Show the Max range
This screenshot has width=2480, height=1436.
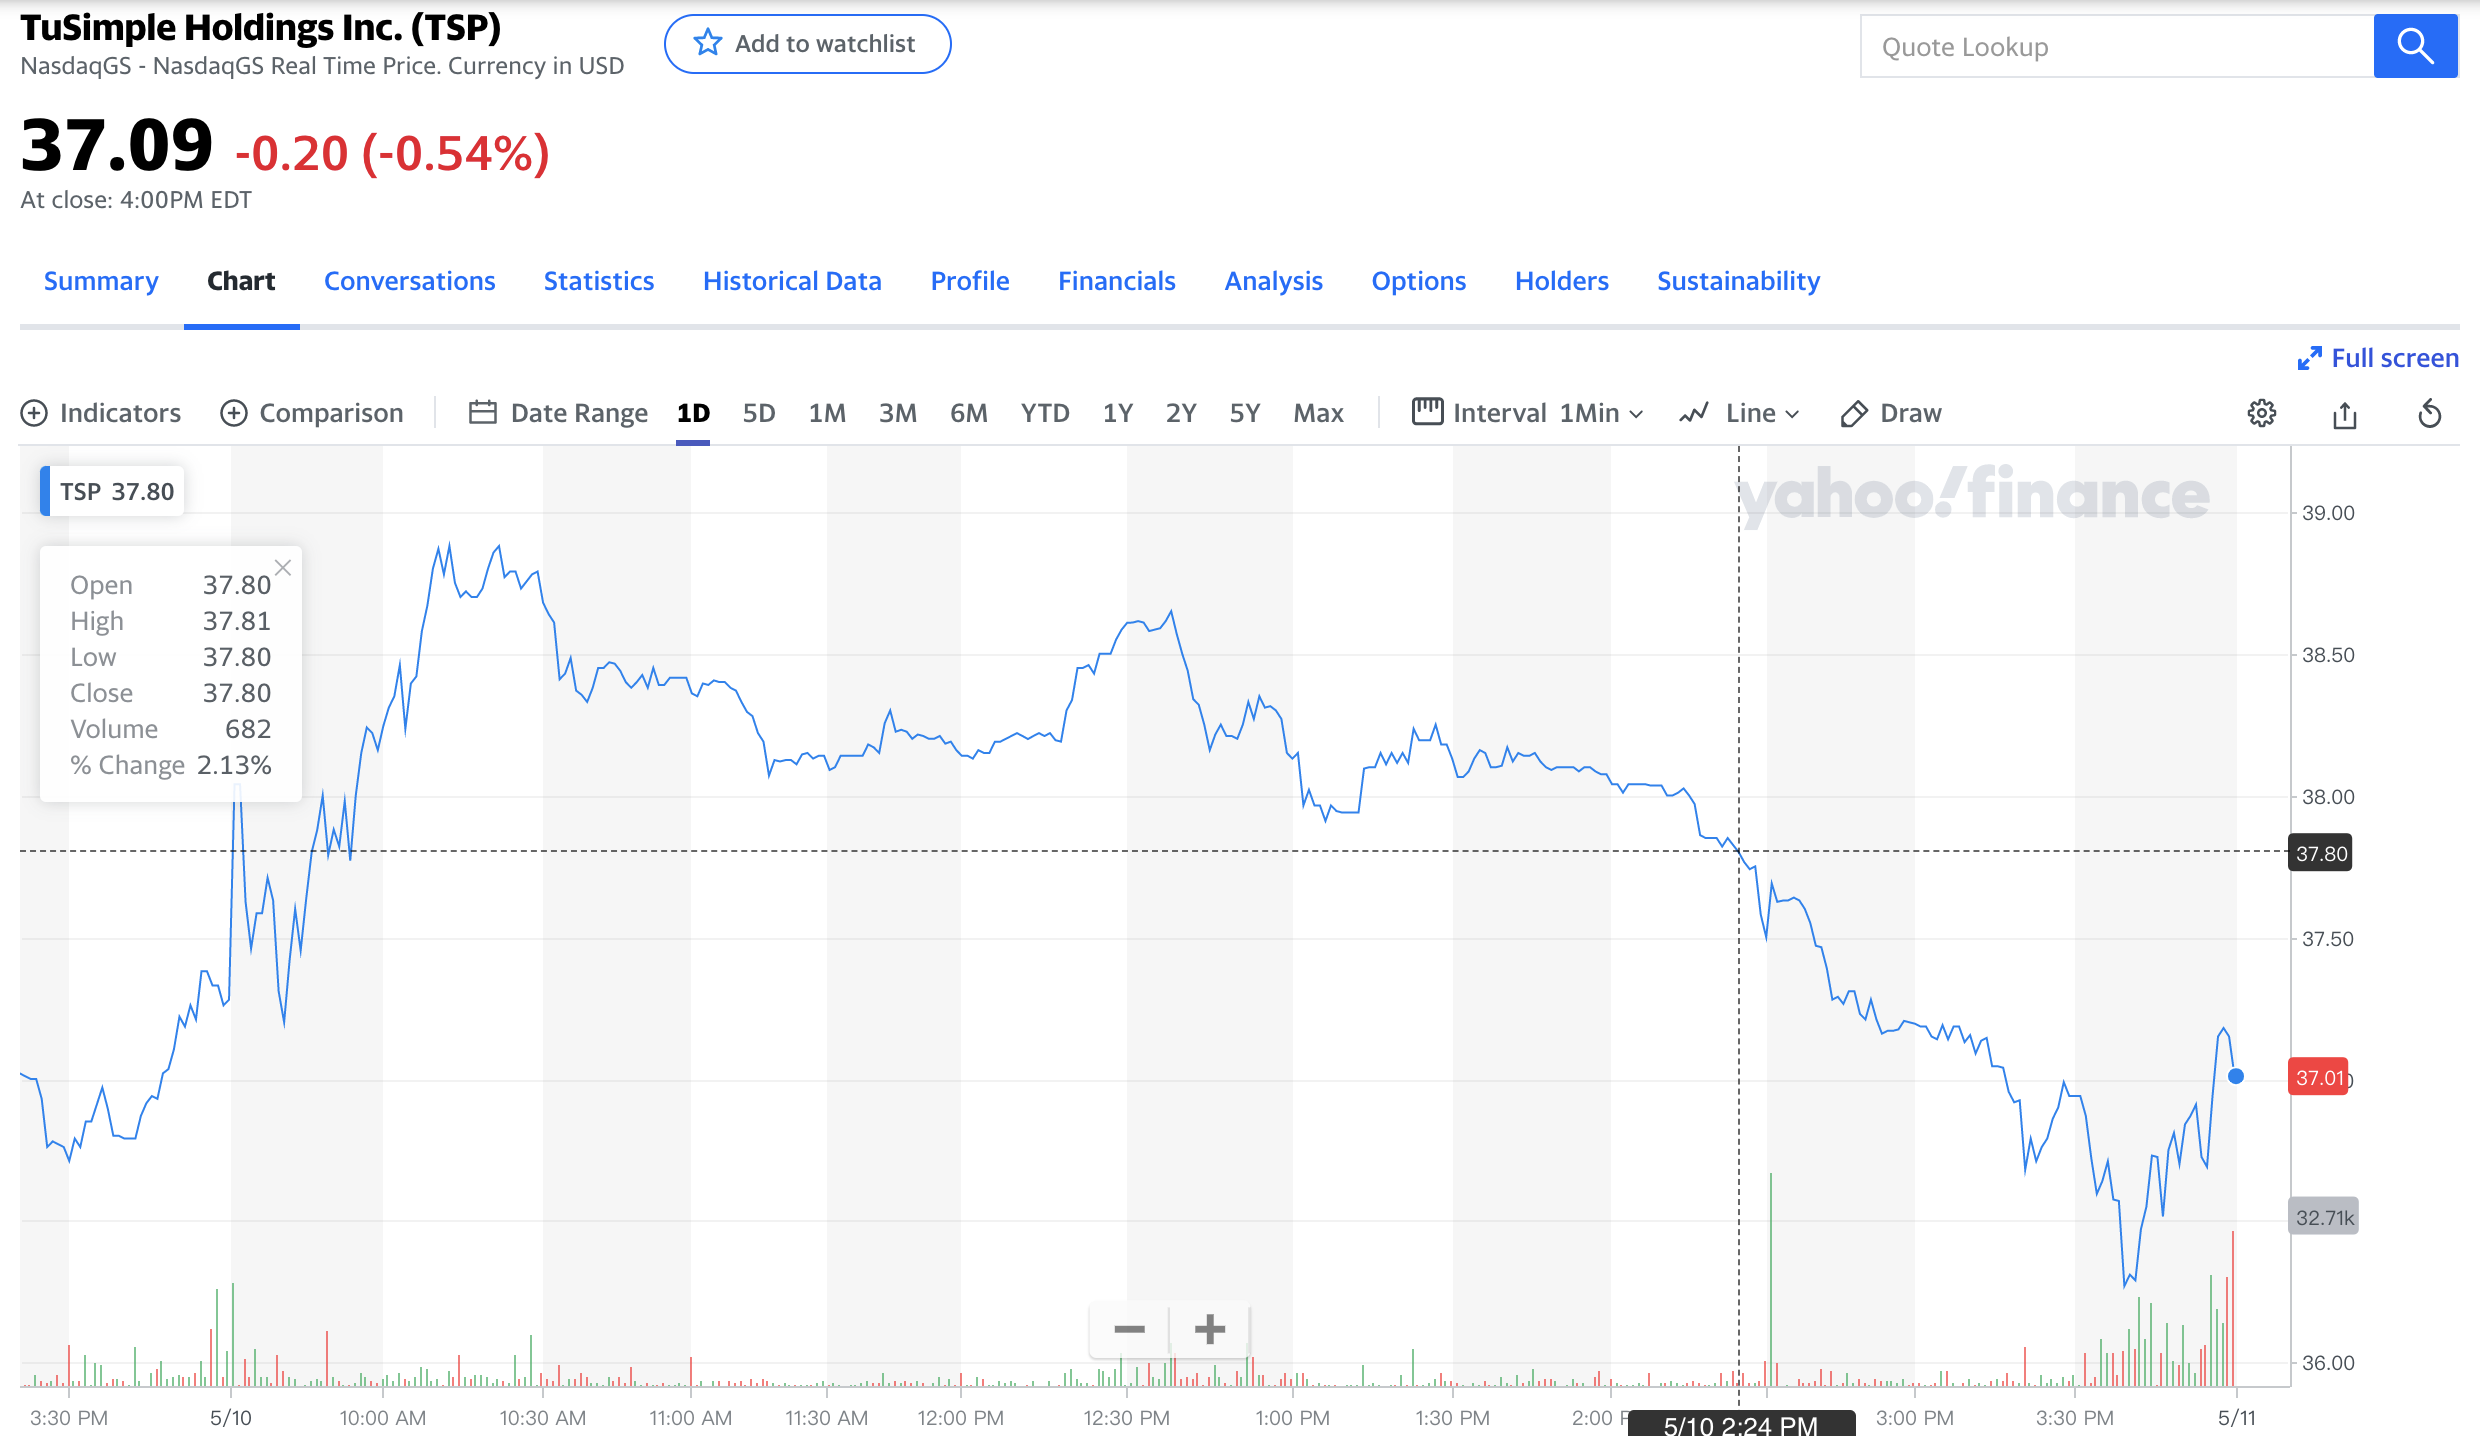point(1318,413)
